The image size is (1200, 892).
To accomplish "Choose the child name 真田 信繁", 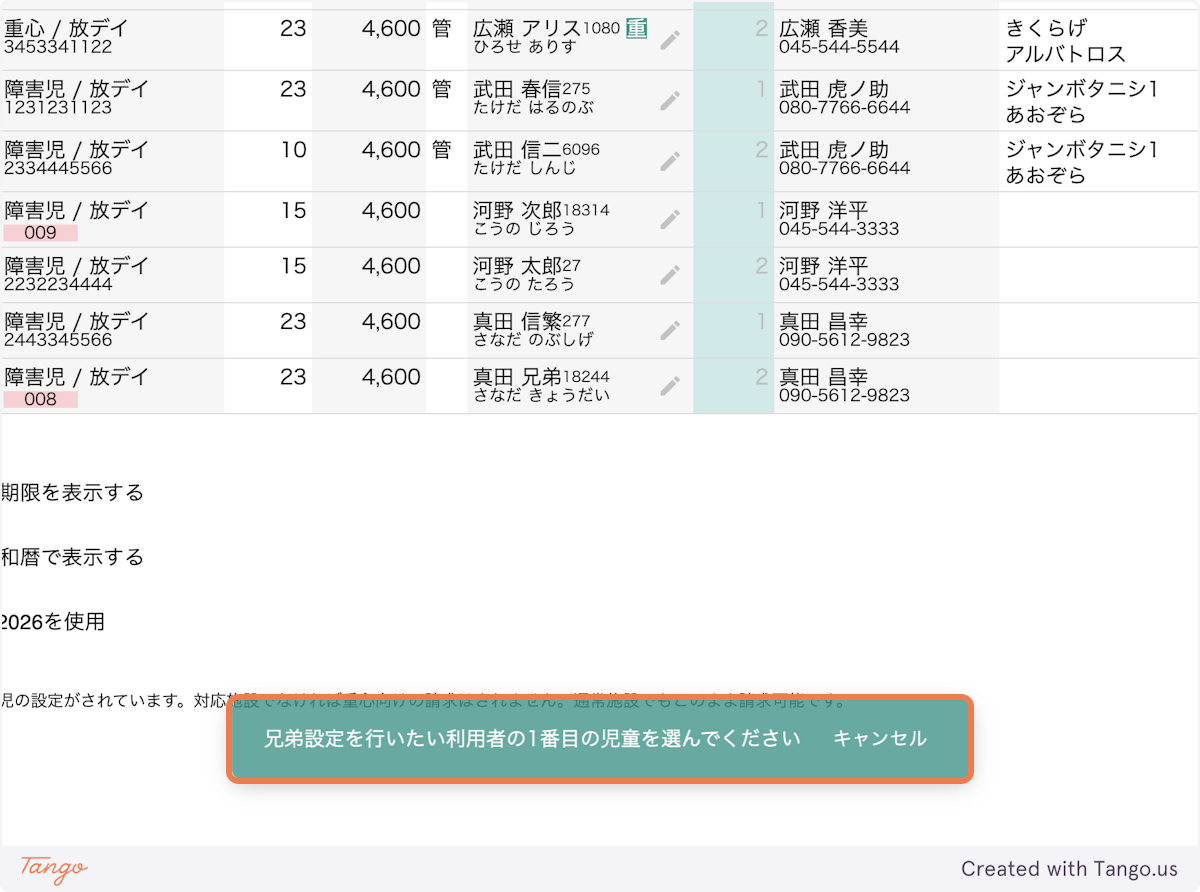I will click(x=517, y=322).
